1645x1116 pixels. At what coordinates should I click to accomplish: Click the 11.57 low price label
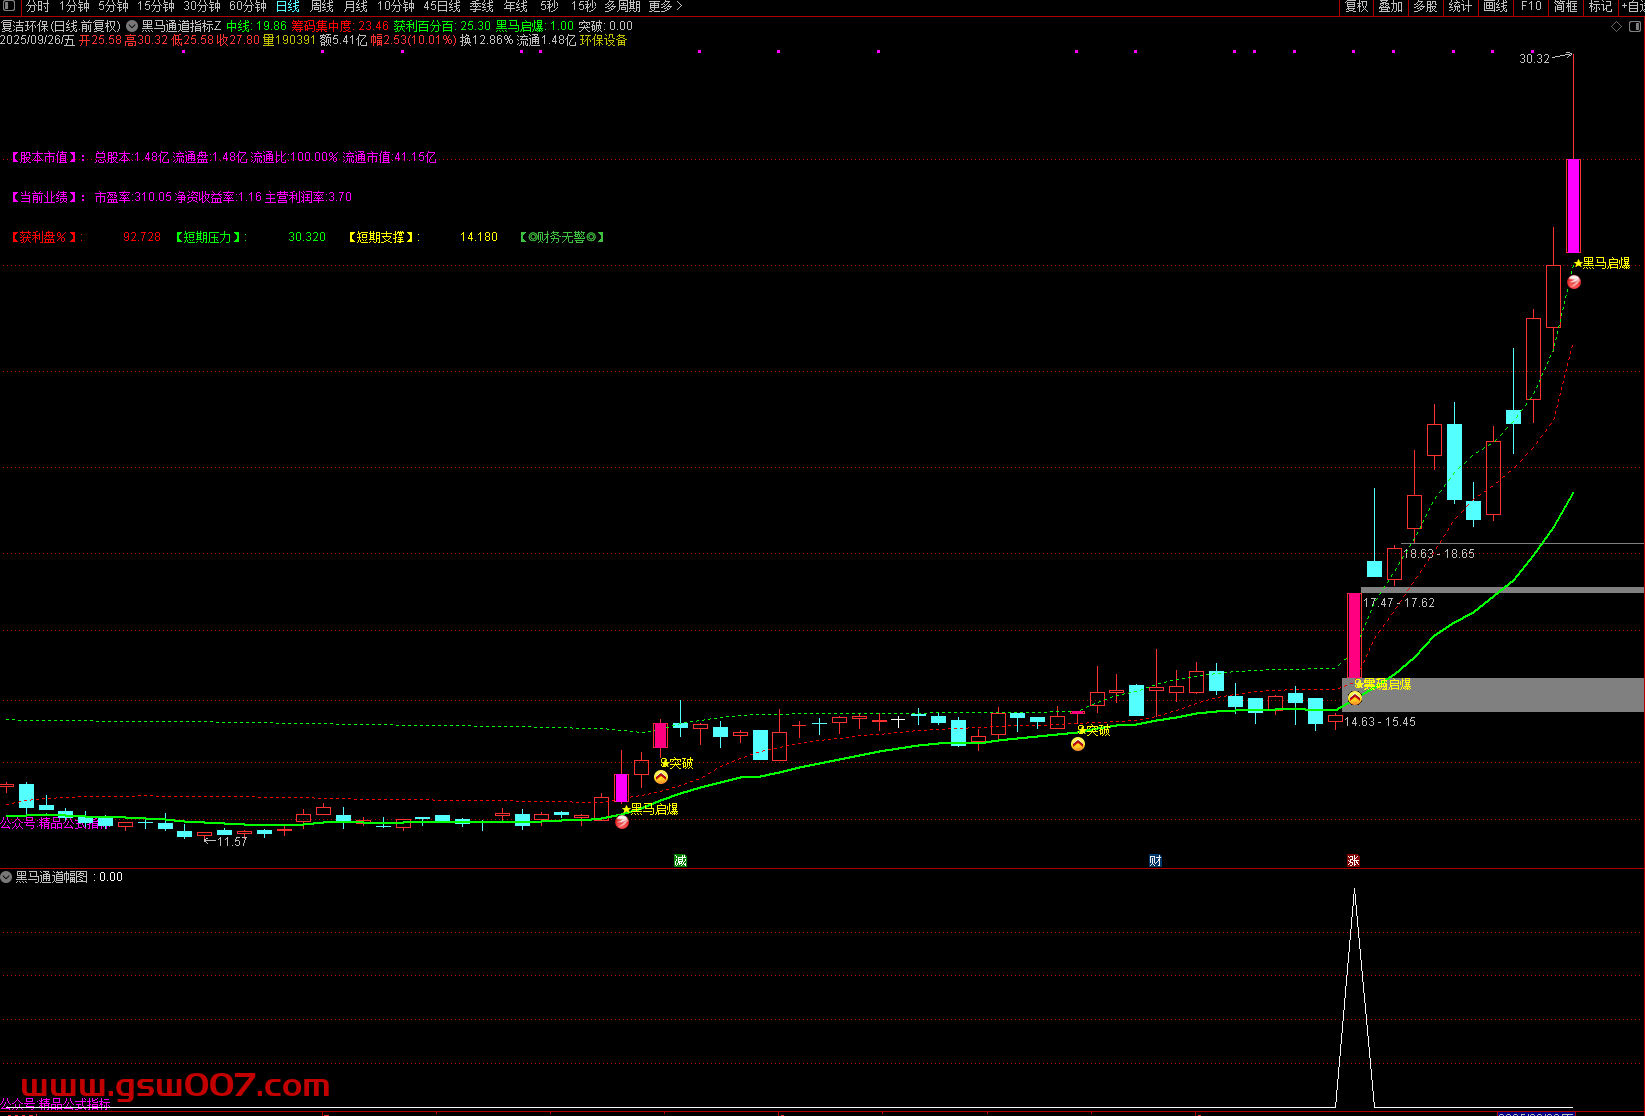click(232, 842)
